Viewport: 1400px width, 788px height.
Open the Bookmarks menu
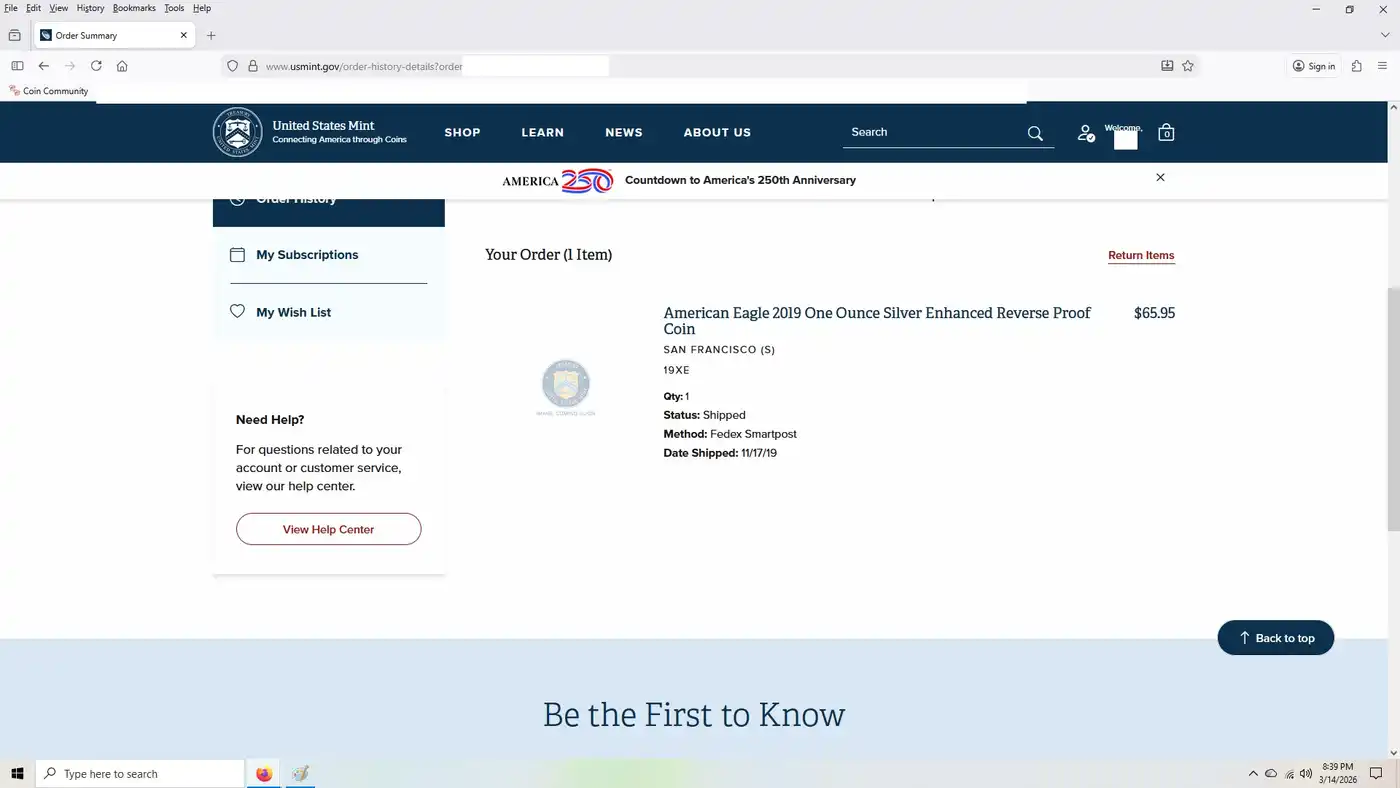[x=134, y=8]
